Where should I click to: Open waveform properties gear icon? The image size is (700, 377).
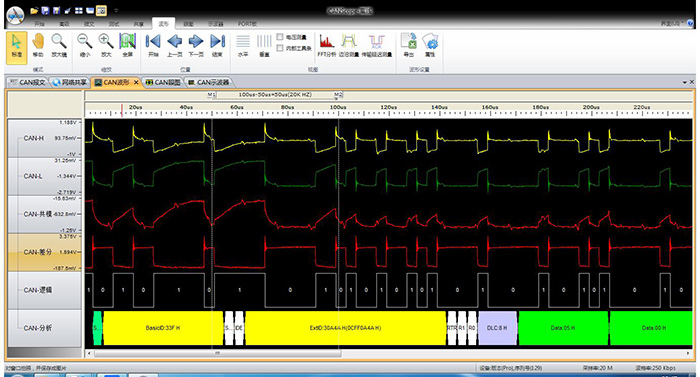(430, 46)
